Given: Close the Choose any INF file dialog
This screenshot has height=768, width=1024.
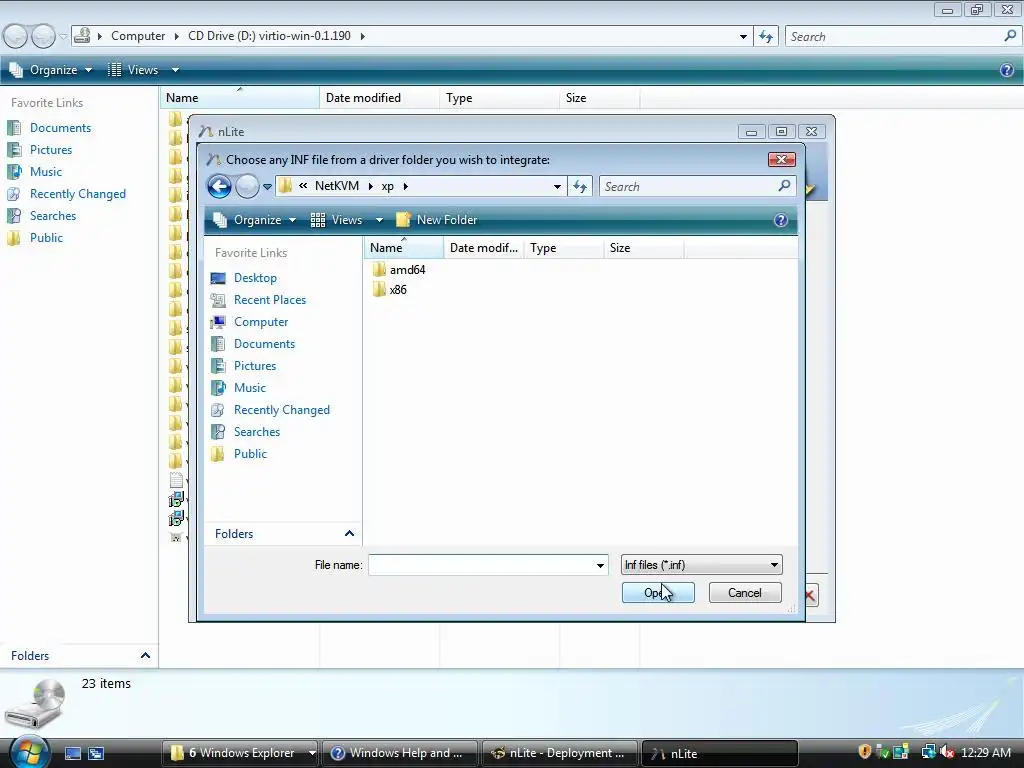Looking at the screenshot, I should point(782,159).
